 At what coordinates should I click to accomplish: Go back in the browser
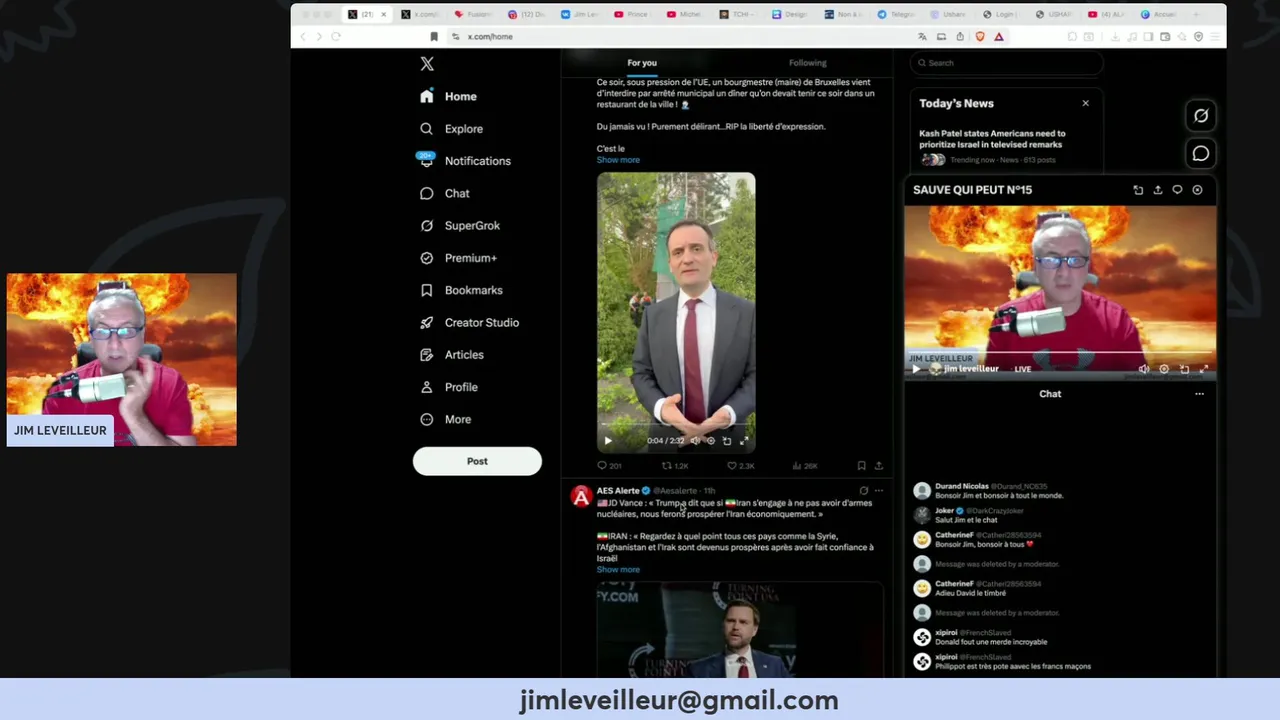303,37
